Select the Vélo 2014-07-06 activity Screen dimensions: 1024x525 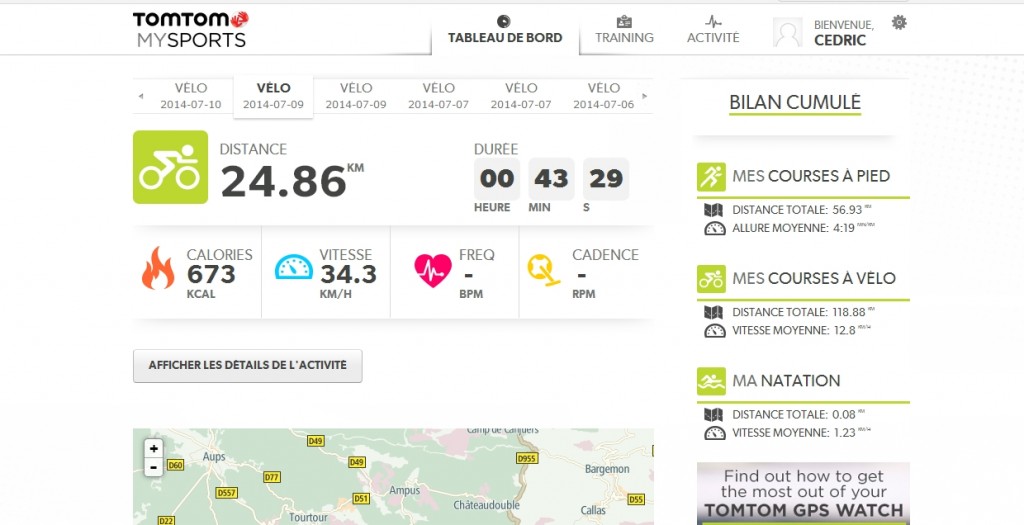click(603, 96)
